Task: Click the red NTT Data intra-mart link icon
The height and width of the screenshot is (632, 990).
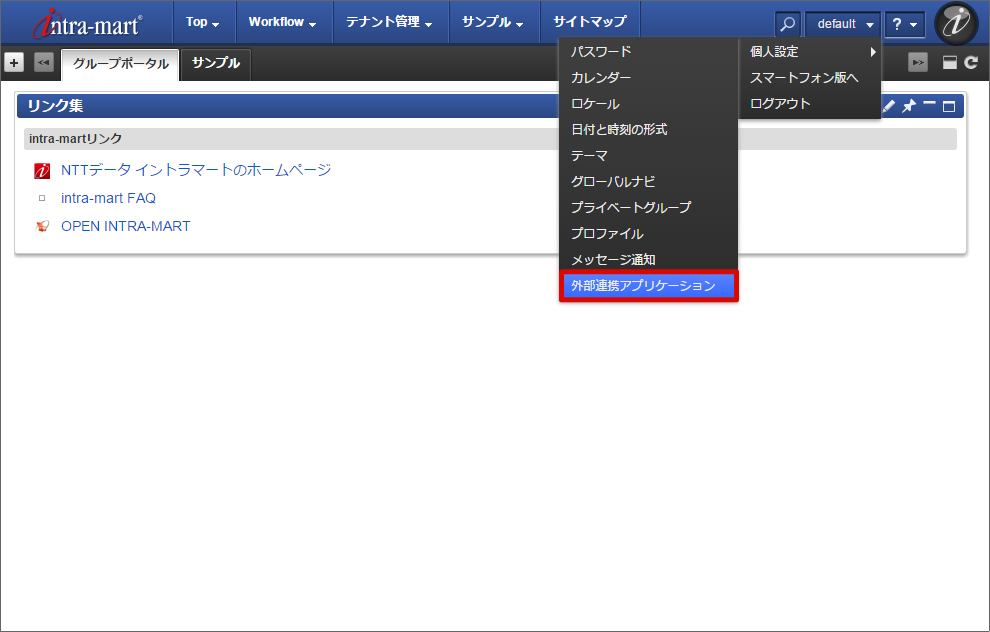Action: [42, 170]
